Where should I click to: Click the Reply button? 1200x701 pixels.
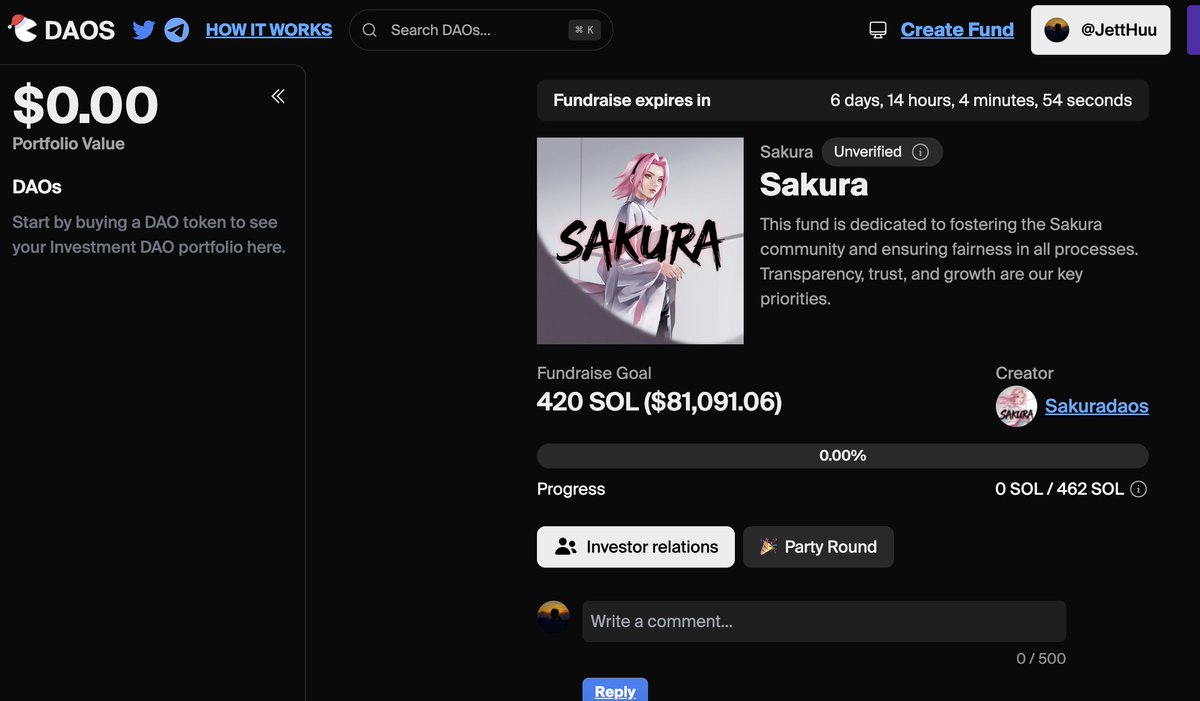click(615, 690)
